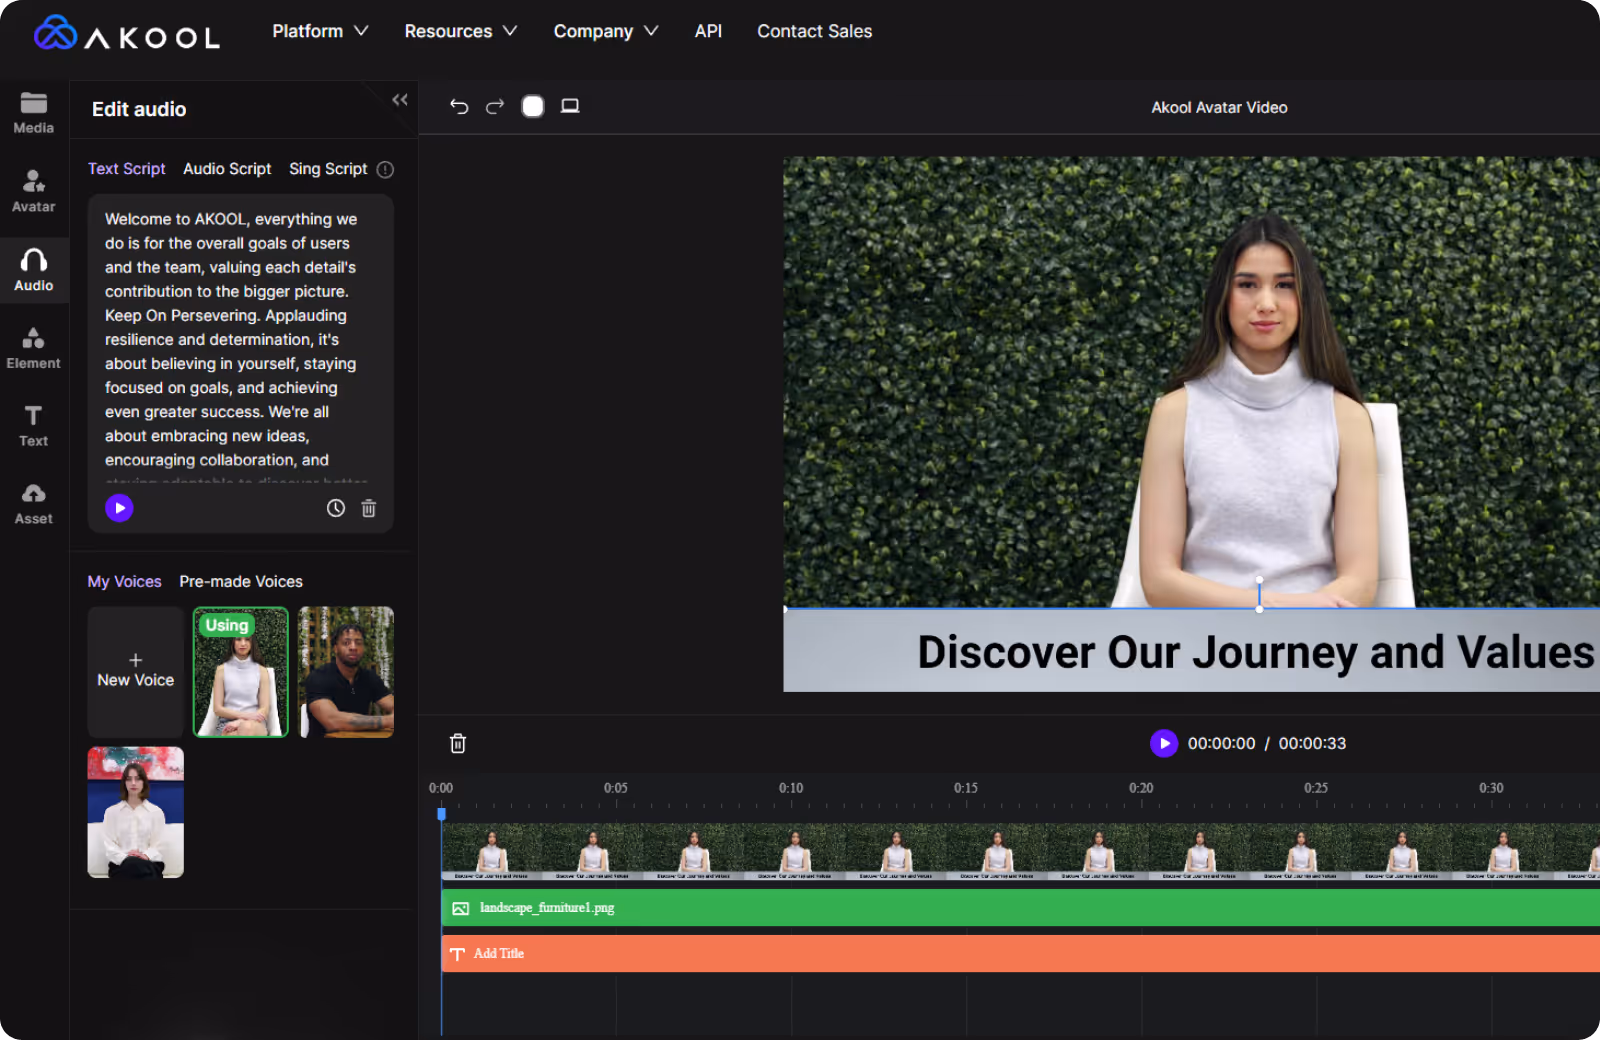Switch to the Text Script tab
Image resolution: width=1600 pixels, height=1040 pixels.
tap(126, 169)
